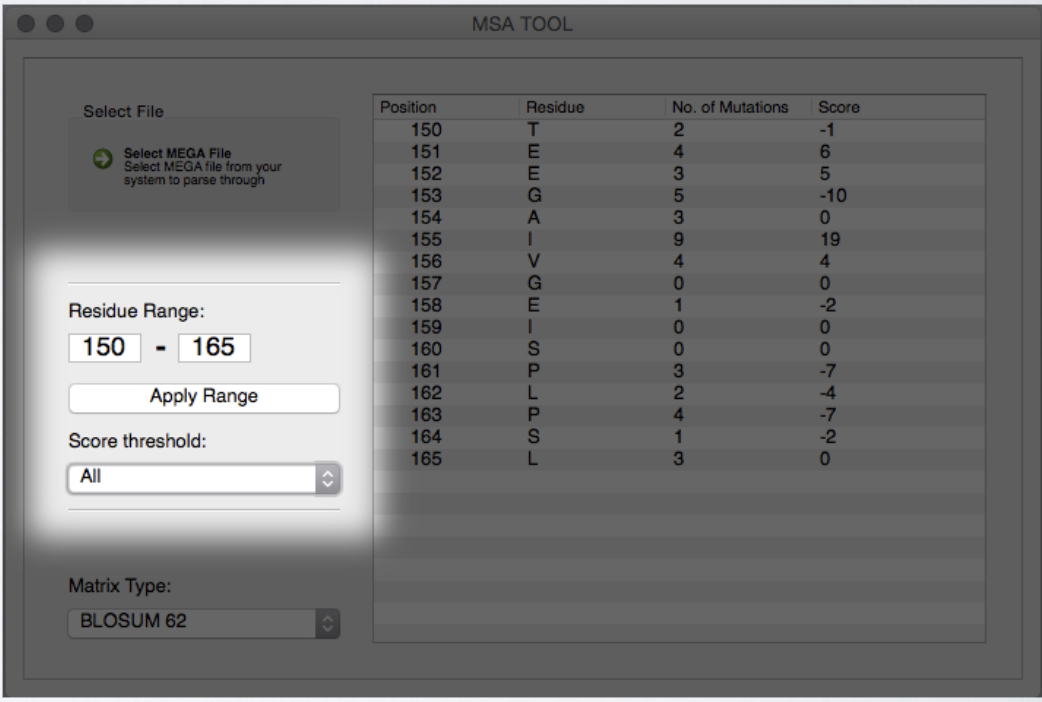Click the score value 6 in row 151

tap(825, 152)
